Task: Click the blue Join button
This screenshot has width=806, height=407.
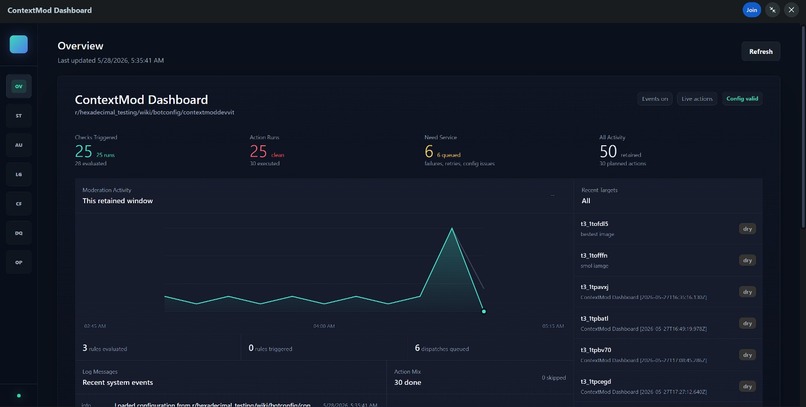Action: 752,10
